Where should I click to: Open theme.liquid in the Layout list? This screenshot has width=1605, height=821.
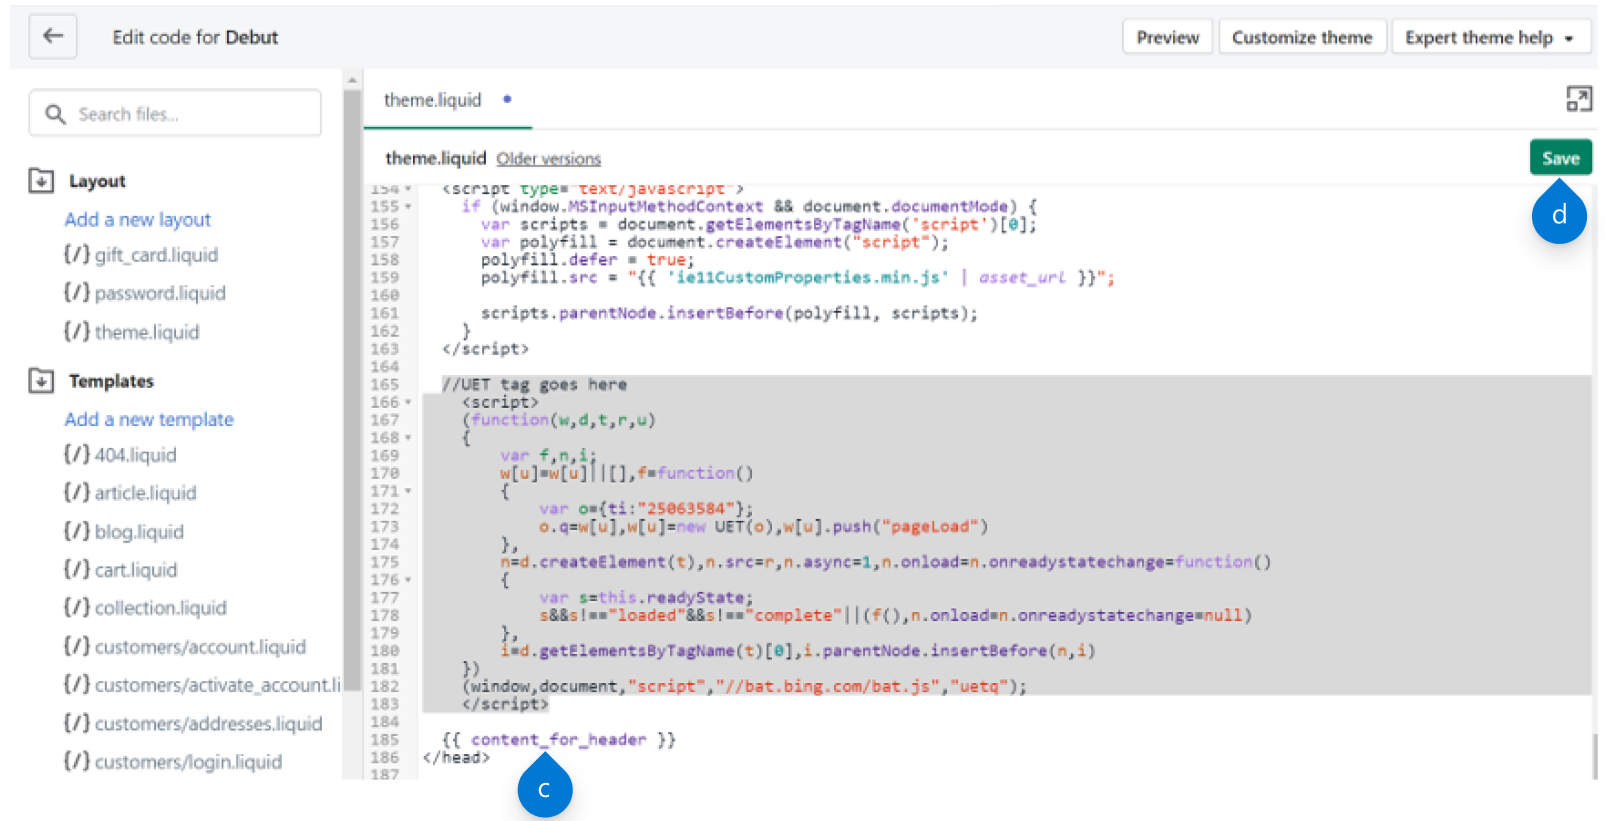132,332
